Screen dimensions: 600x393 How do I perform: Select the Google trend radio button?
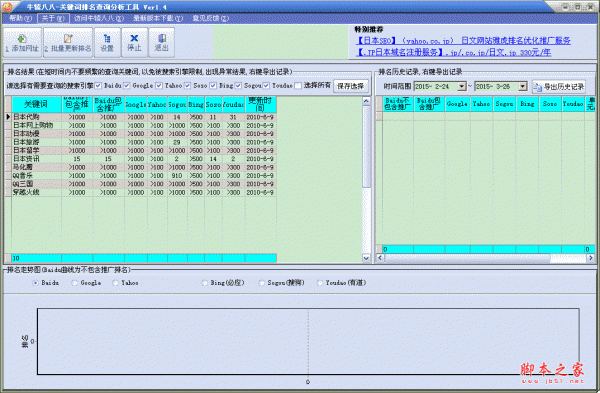pos(75,283)
